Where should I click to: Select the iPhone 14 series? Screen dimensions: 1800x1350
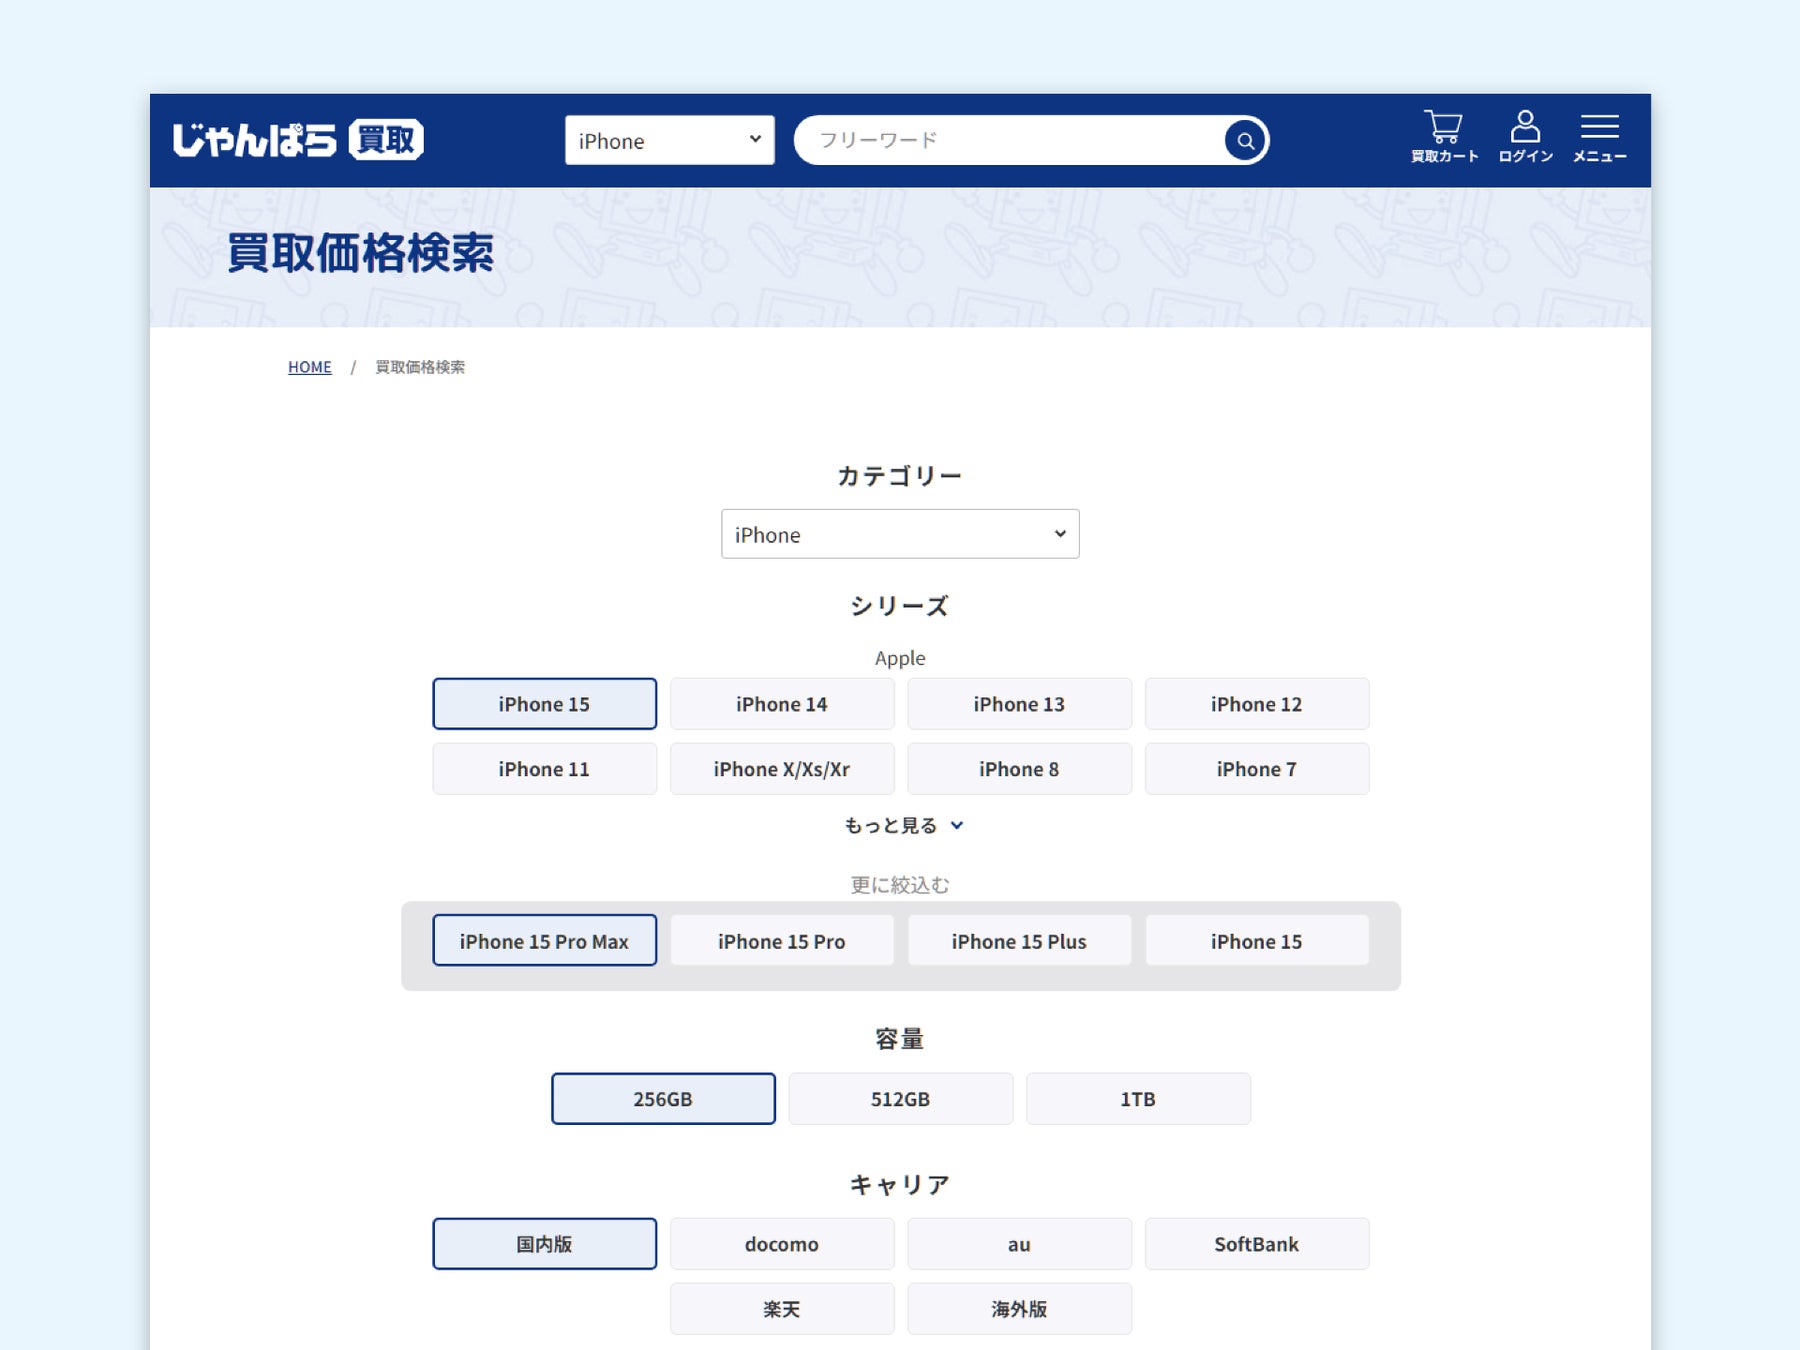[x=782, y=704]
